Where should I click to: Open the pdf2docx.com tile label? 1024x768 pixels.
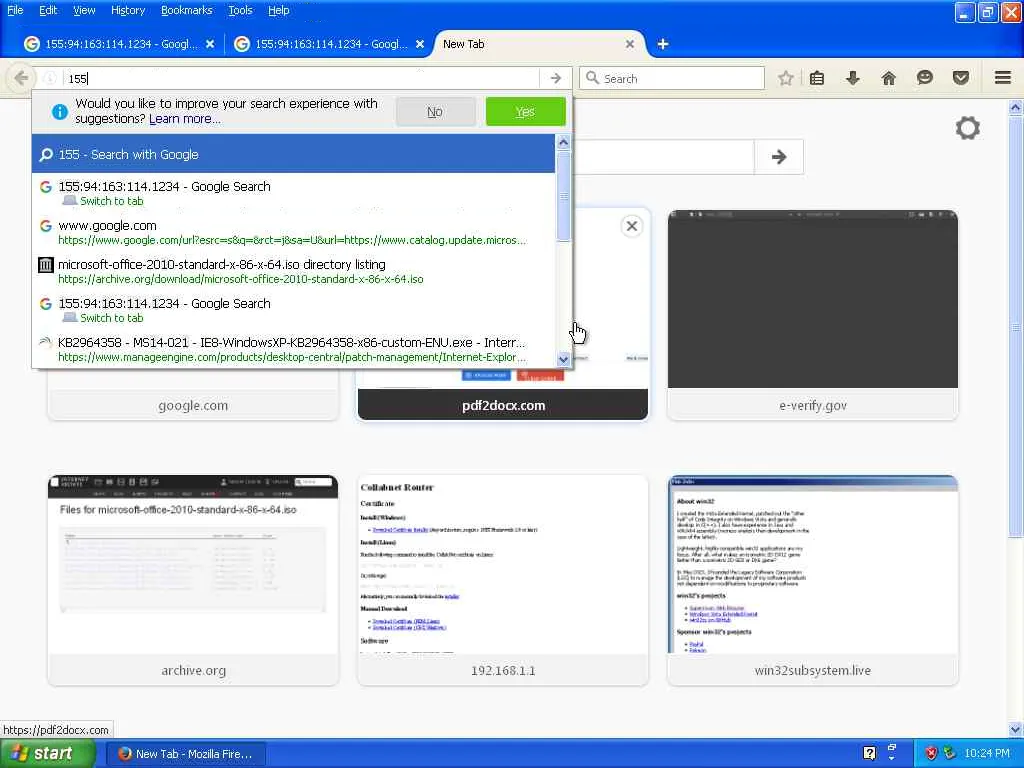[503, 405]
